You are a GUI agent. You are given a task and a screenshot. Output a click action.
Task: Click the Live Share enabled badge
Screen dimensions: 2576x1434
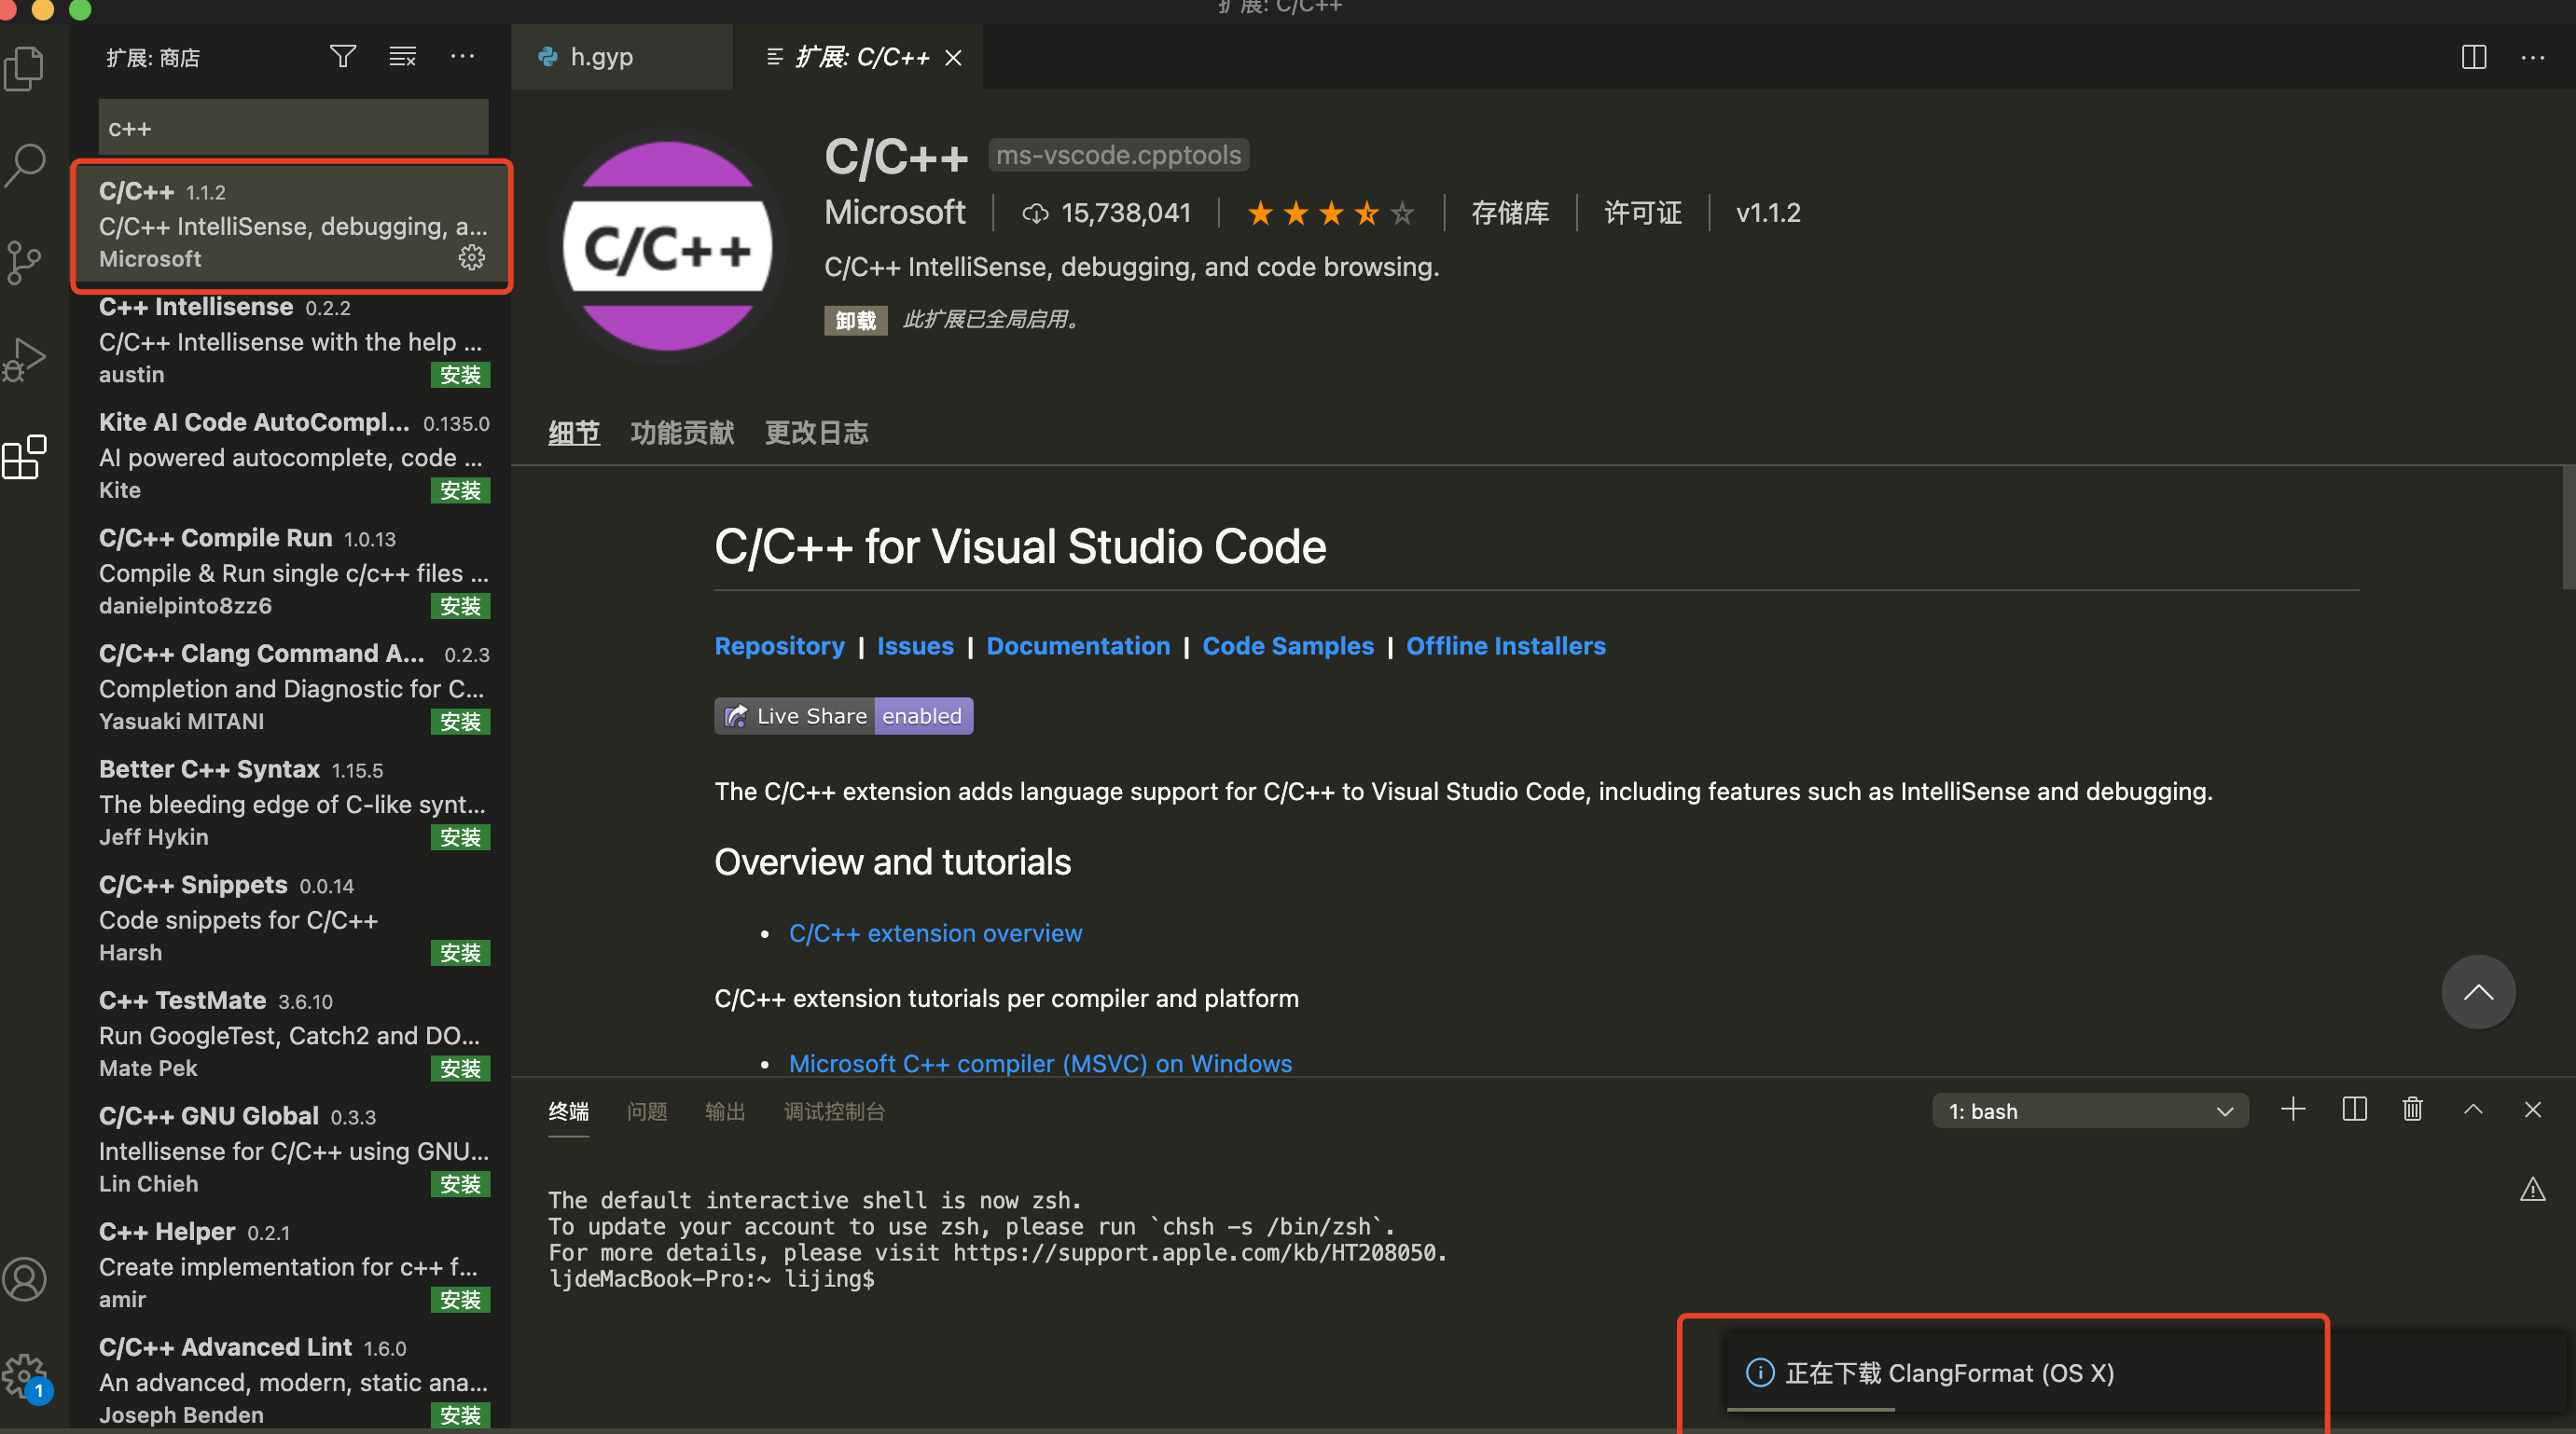(843, 716)
